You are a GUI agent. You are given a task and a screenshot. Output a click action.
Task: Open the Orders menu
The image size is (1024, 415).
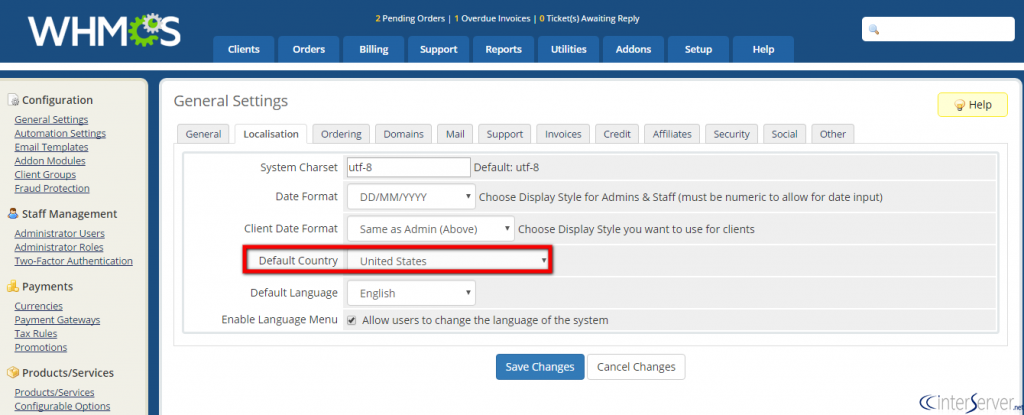309,49
